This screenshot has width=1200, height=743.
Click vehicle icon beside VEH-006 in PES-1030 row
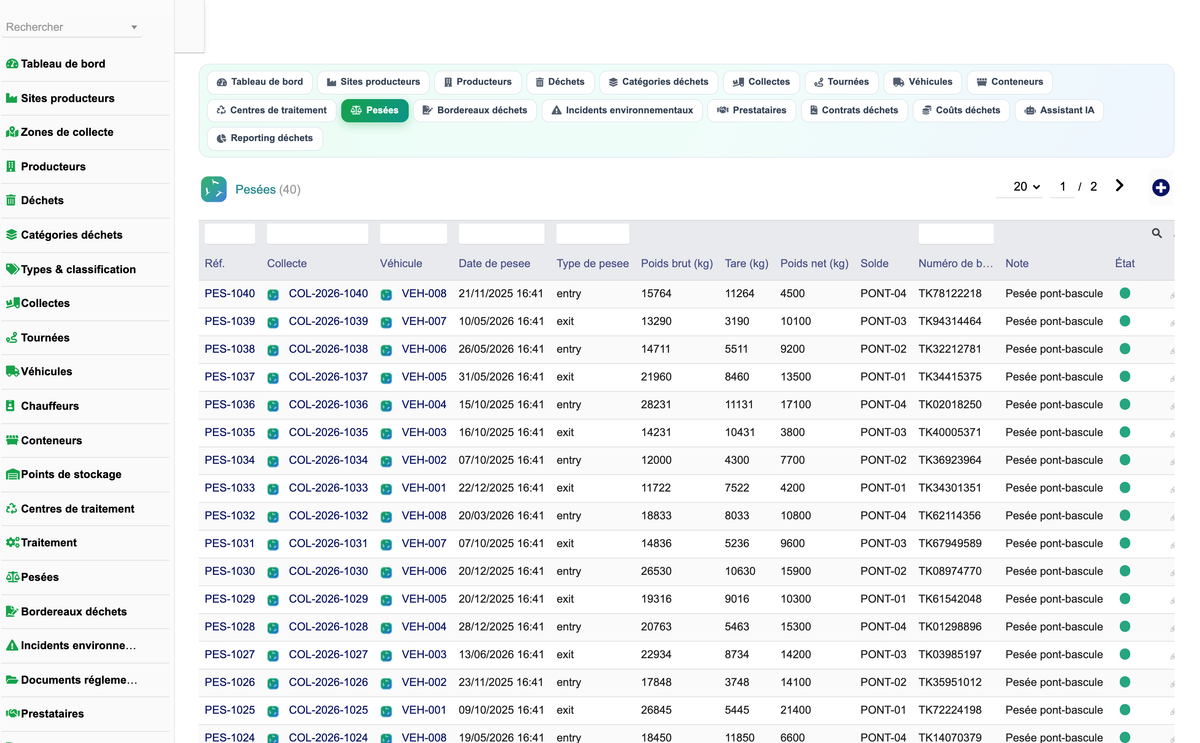[386, 571]
